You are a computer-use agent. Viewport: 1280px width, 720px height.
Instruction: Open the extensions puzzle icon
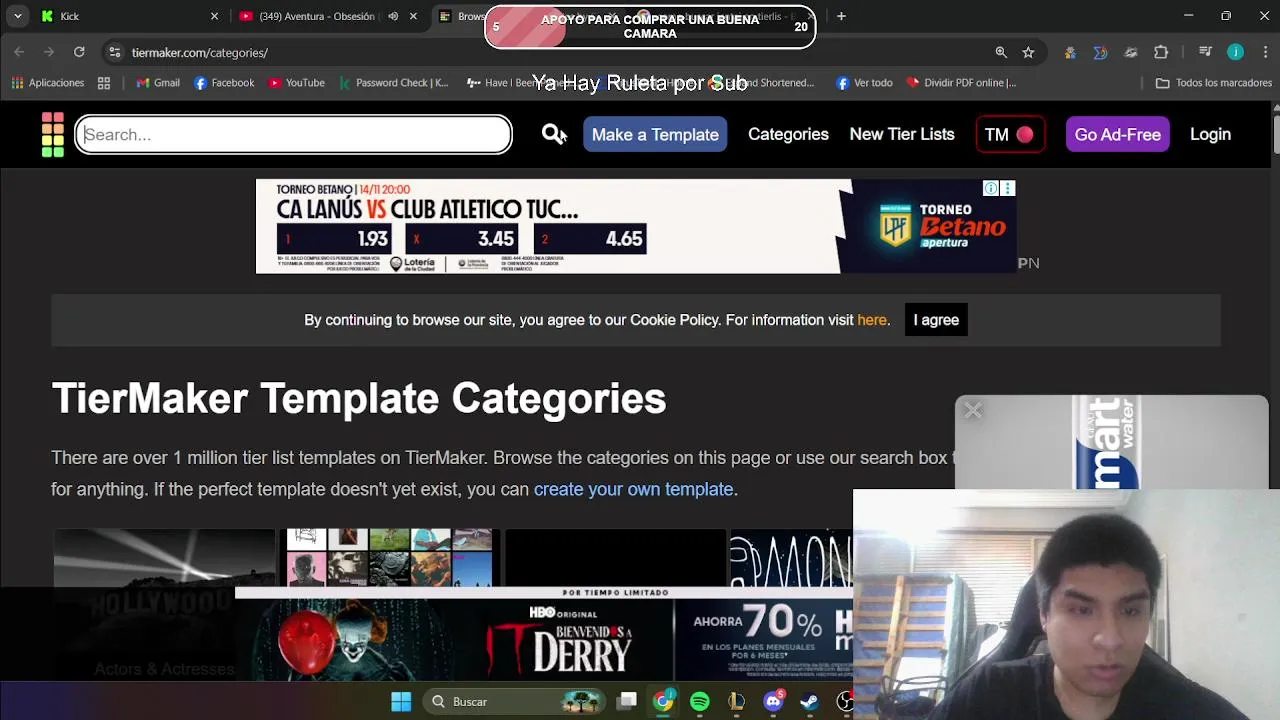point(1161,52)
